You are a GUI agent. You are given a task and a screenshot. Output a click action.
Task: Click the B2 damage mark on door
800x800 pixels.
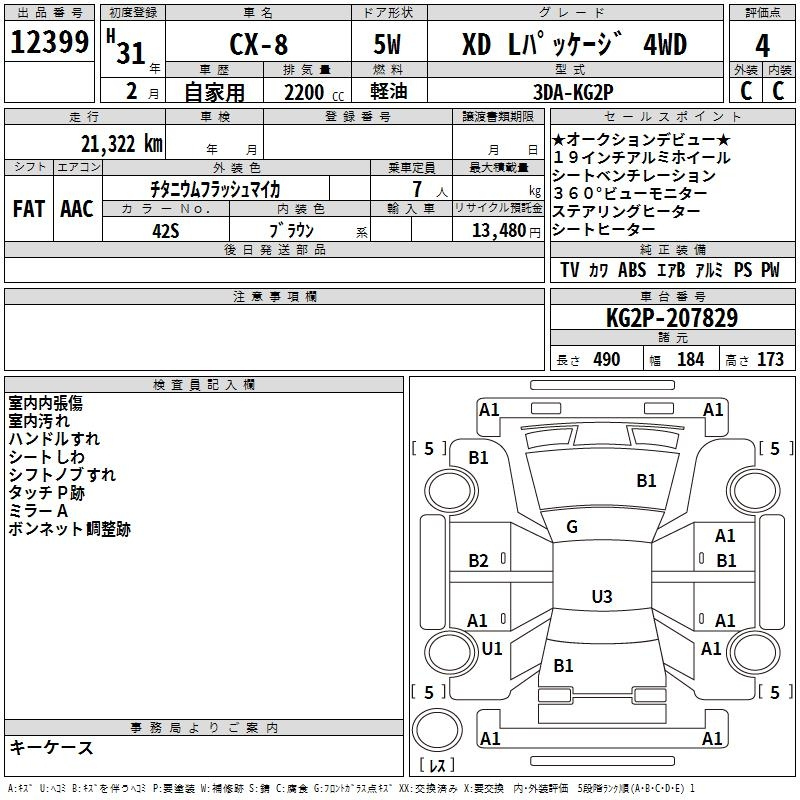click(x=479, y=561)
